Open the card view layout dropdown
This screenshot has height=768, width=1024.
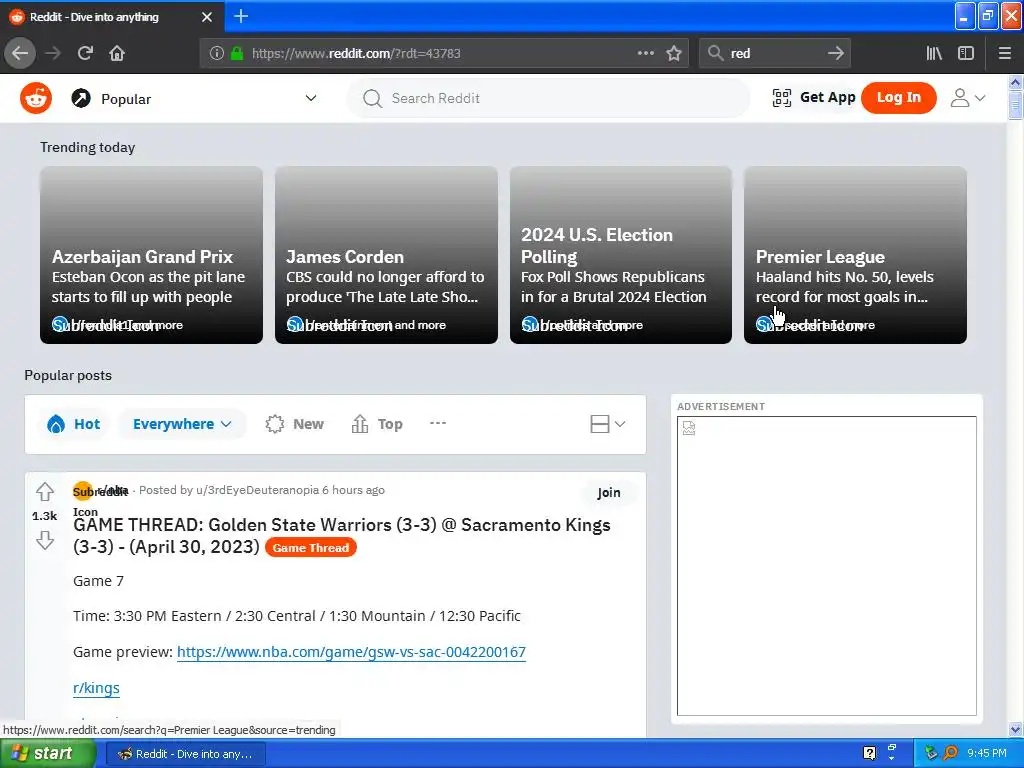pyautogui.click(x=607, y=424)
